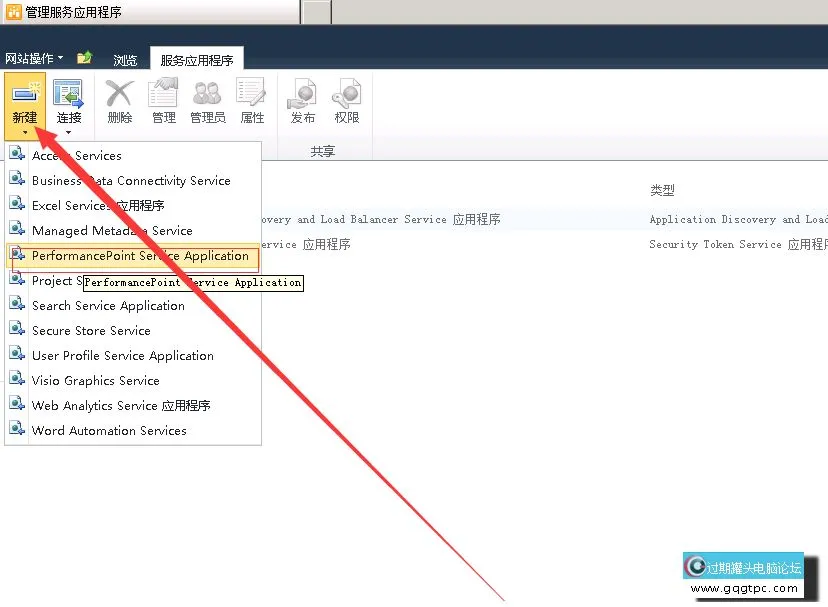The width and height of the screenshot is (828, 607).
Task: Choose Secure Store Service menu item
Action: 91,331
